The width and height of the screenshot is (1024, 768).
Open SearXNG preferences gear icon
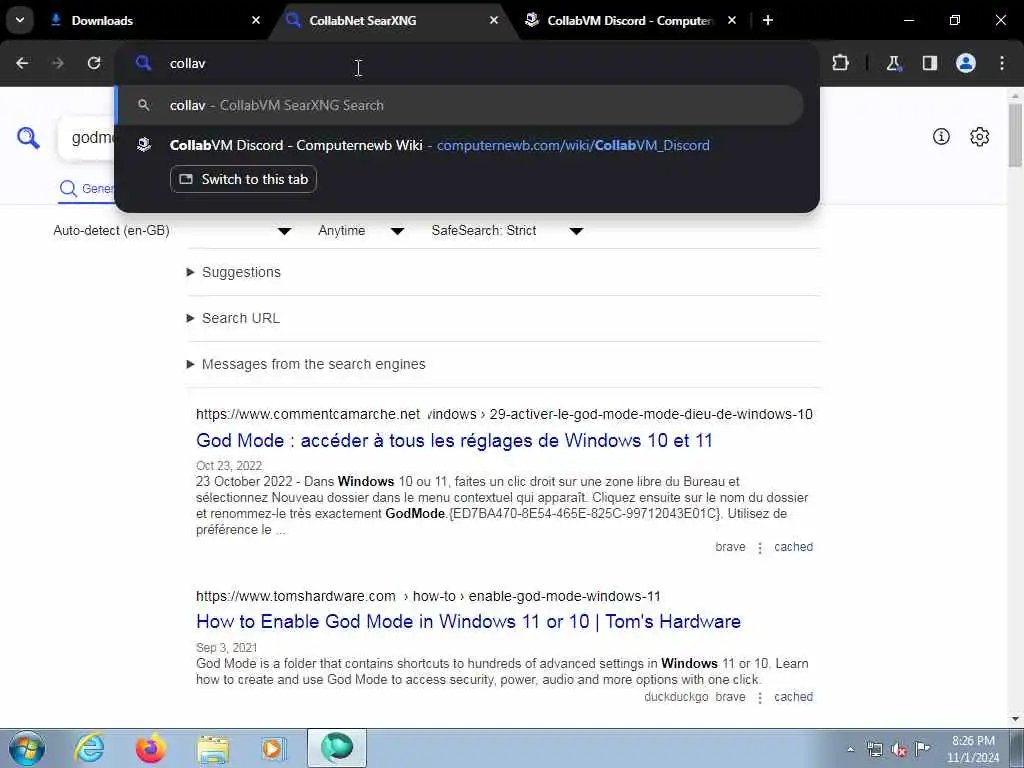pos(980,136)
